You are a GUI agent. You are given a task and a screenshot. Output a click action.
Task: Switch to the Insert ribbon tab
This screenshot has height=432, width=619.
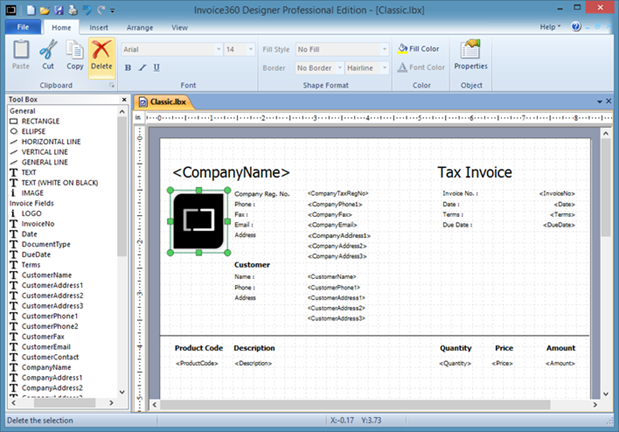coord(99,28)
